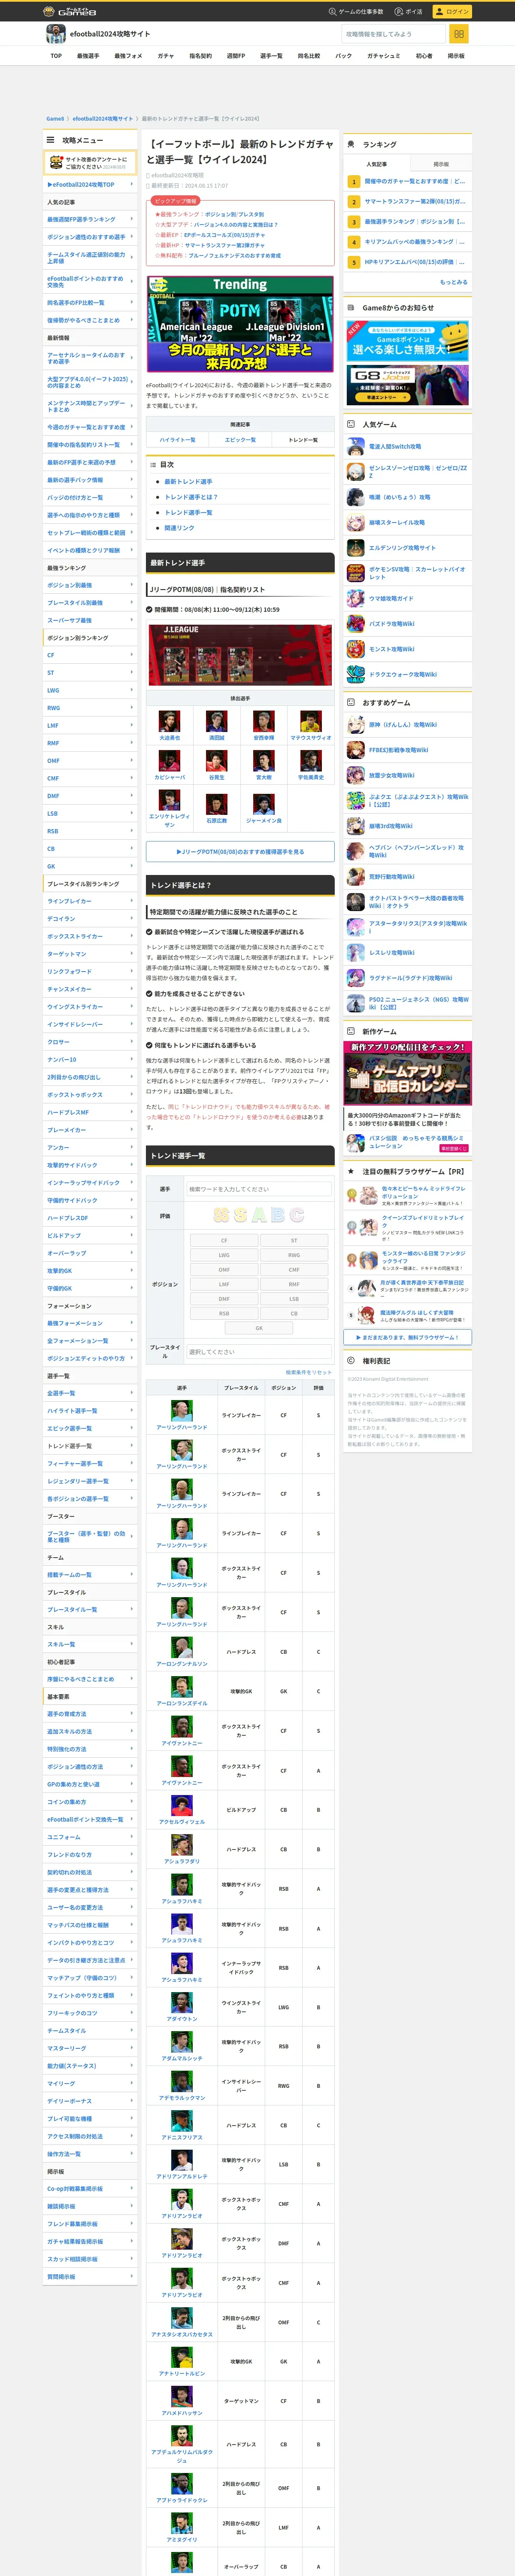Open the ゲームアプリ配信日カレンダー banner
The width and height of the screenshot is (515, 2576).
point(408,1073)
